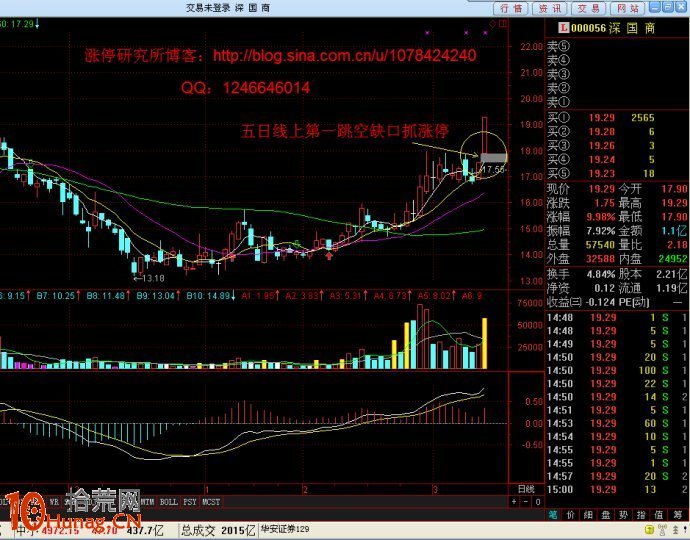Switch to the 细 (detail) tab
The height and width of the screenshot is (540, 690).
pos(588,515)
